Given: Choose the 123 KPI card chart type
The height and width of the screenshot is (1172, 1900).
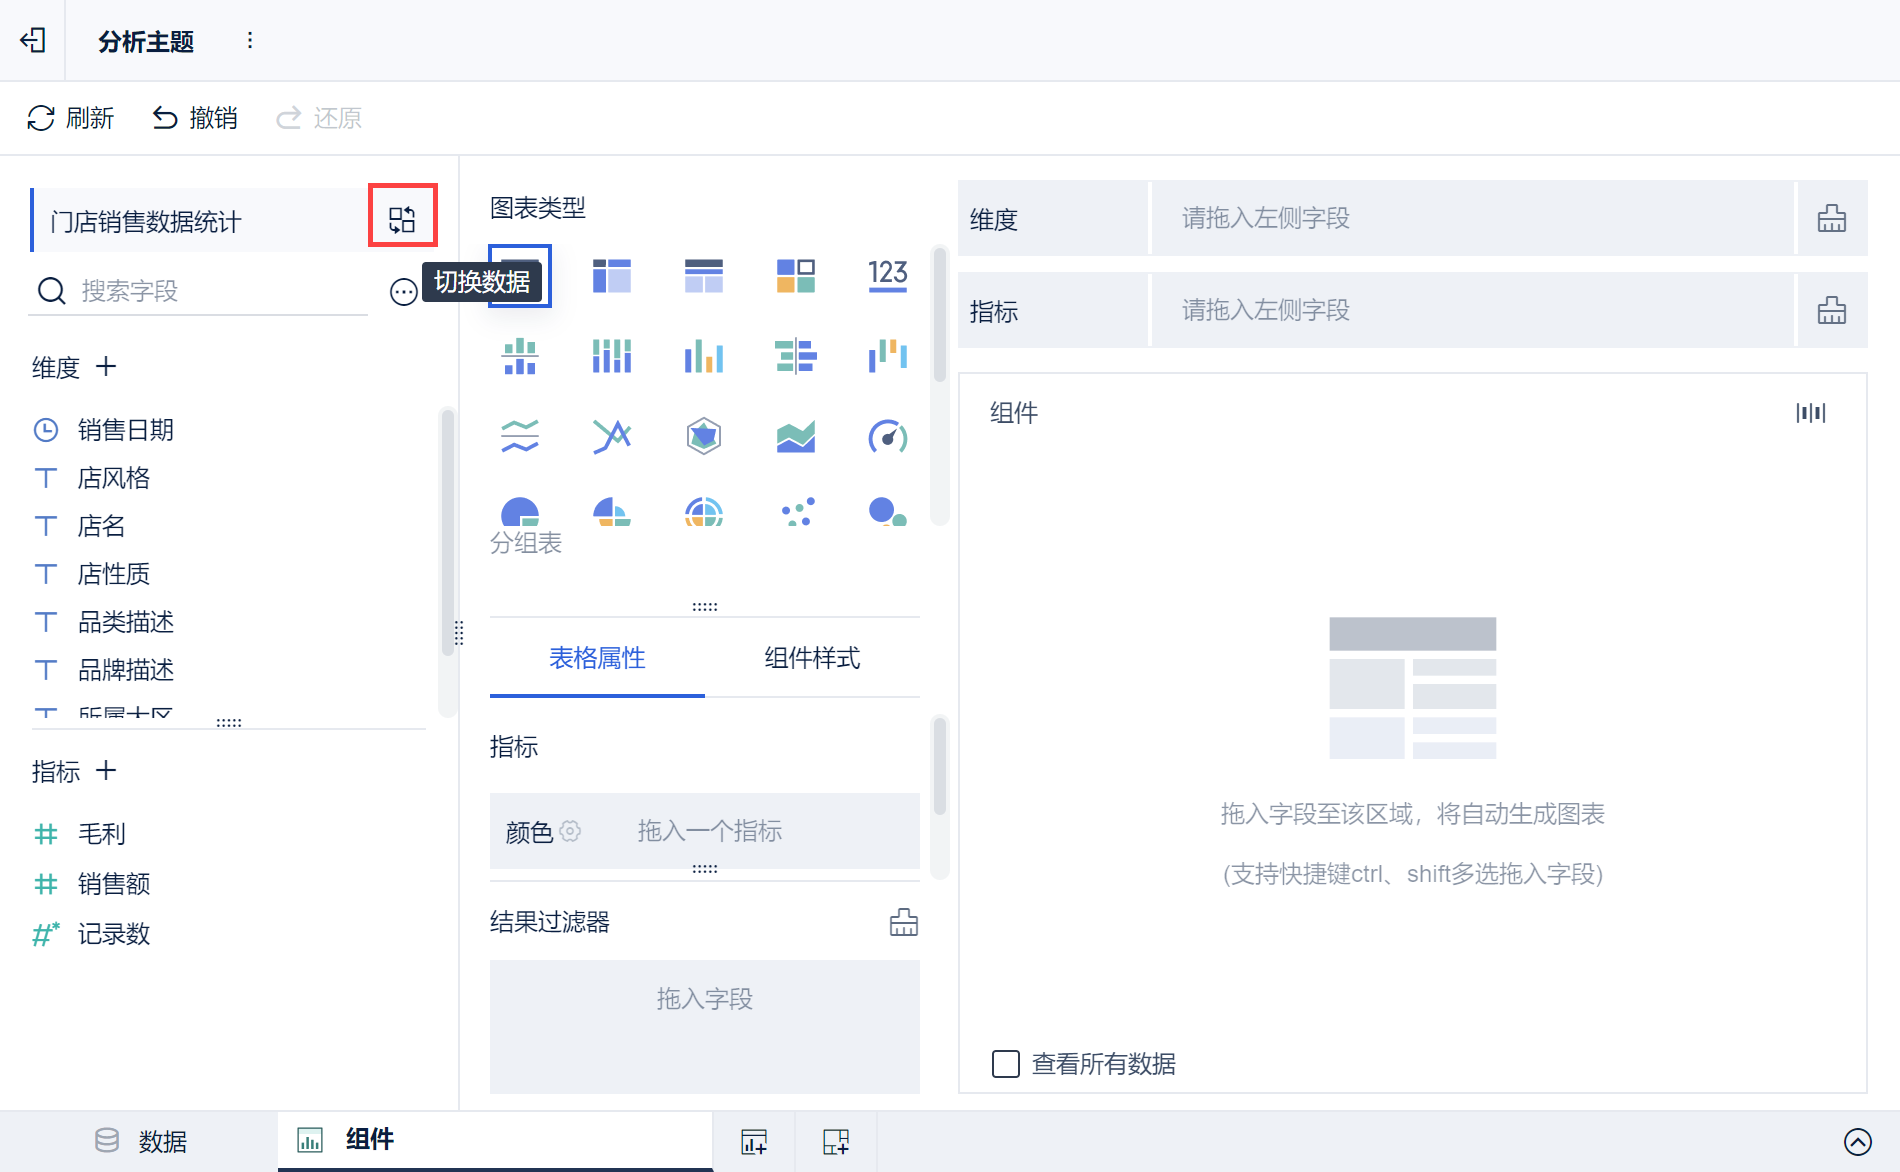Looking at the screenshot, I should click(x=888, y=275).
